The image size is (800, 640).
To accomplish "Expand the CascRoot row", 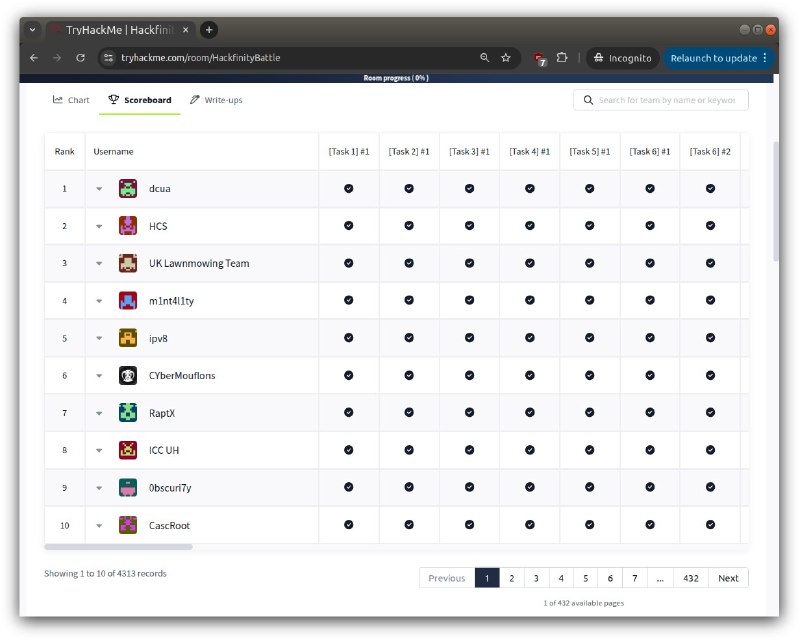I will 99,526.
